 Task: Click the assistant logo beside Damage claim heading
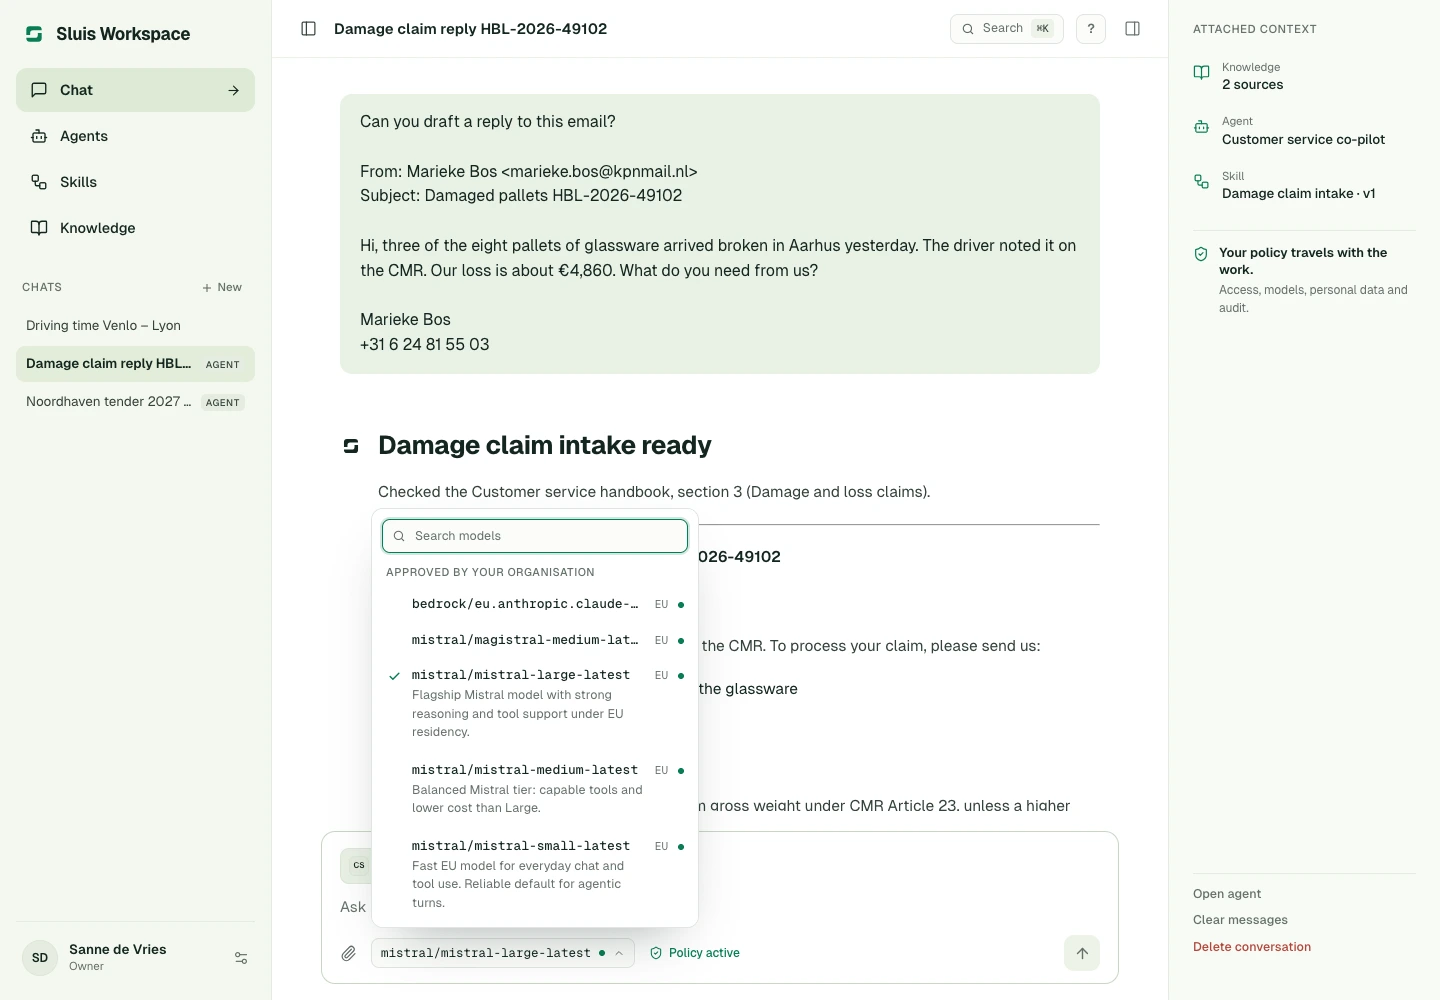[x=351, y=446]
